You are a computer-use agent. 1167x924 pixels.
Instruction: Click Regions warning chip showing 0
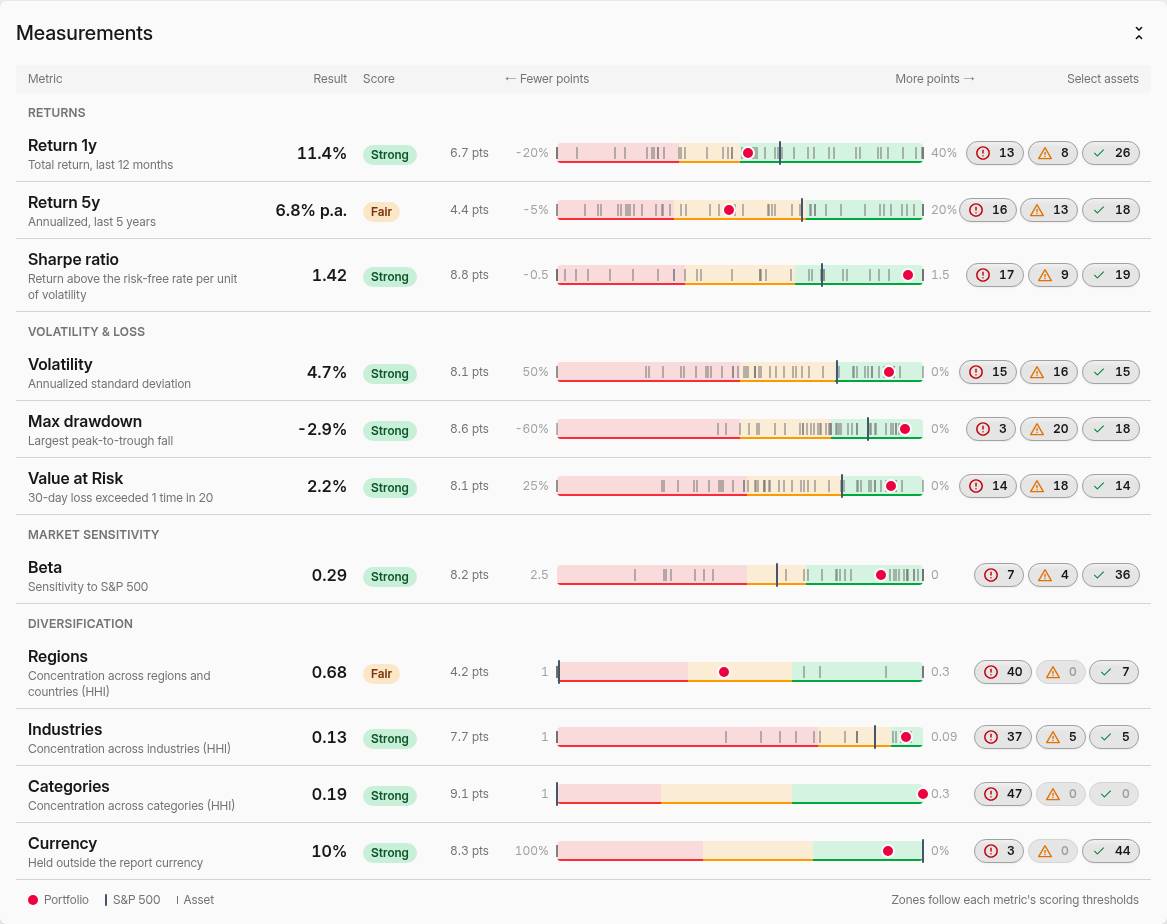click(1060, 672)
